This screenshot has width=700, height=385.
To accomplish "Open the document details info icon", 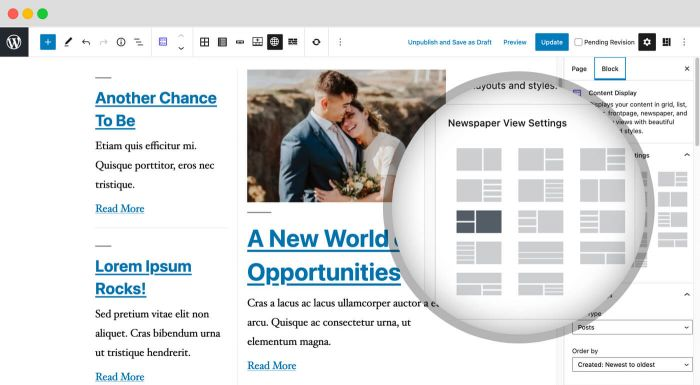I will [121, 42].
